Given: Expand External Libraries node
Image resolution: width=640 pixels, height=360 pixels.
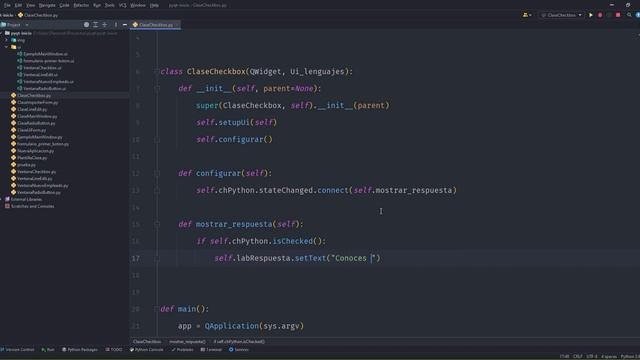Looking at the screenshot, I should click(x=2, y=200).
